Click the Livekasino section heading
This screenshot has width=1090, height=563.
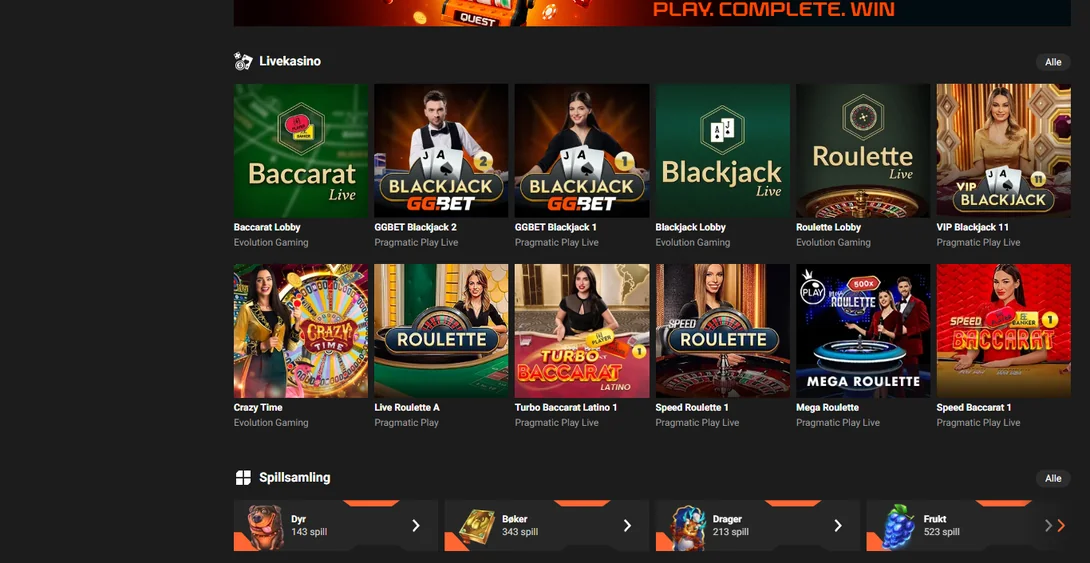click(290, 61)
